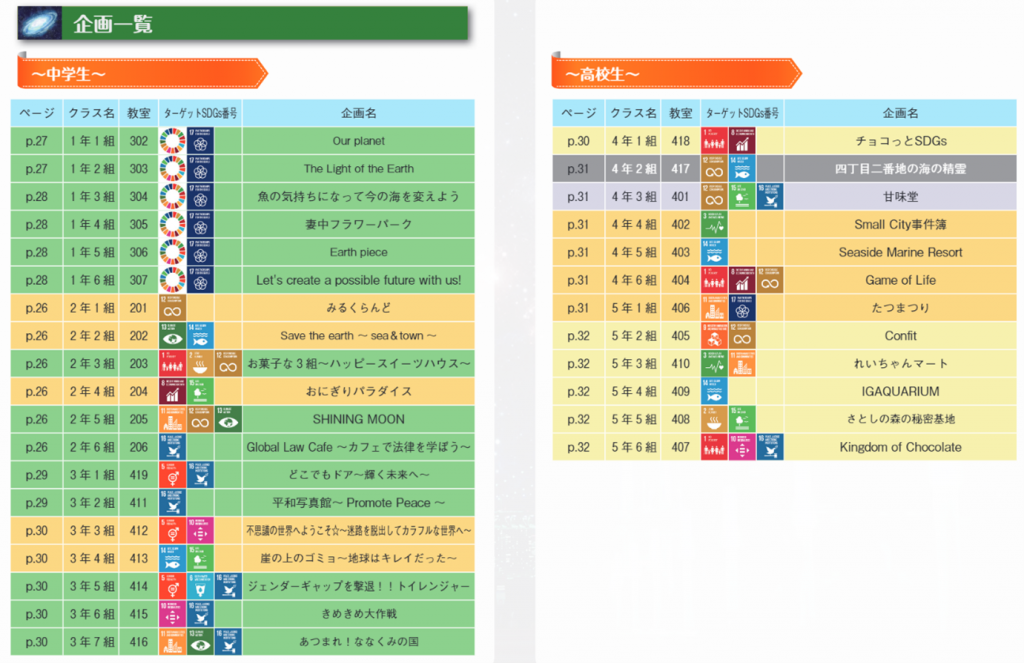This screenshot has height=663, width=1024.
Task: Click the galaxy icon beside 企画一覧 title
Action: [37, 24]
